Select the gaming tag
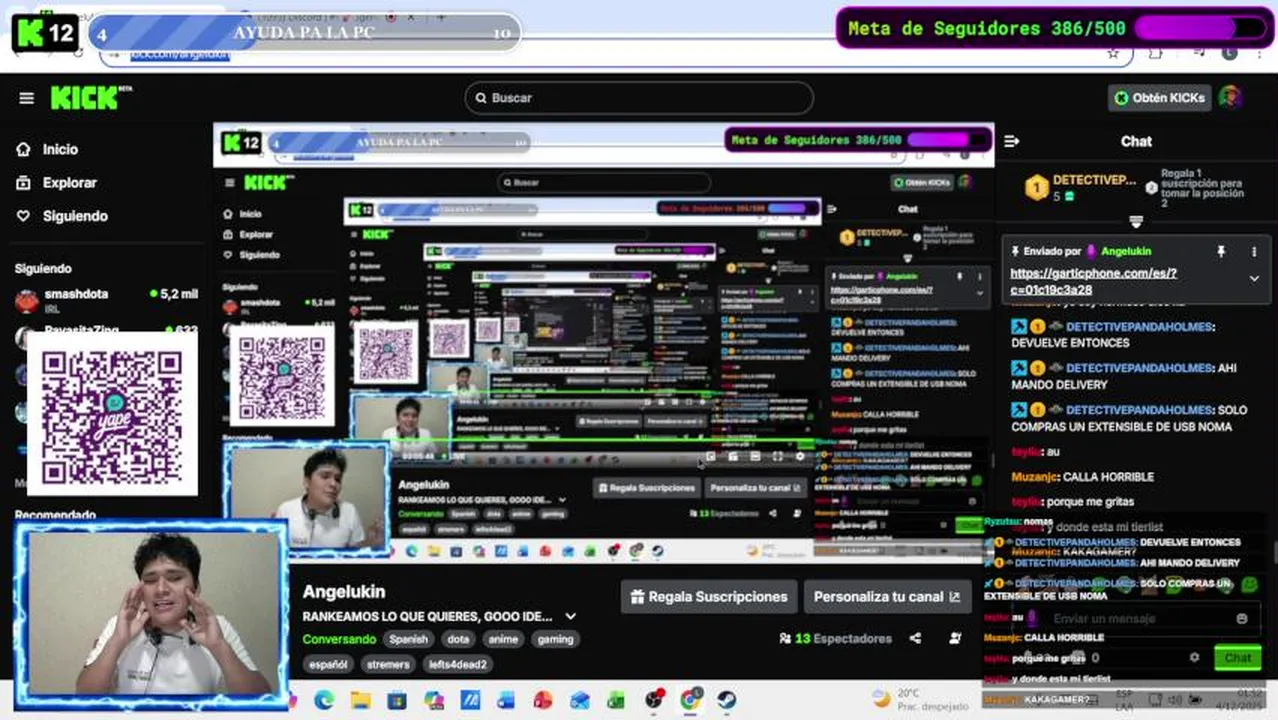The image size is (1278, 720). (555, 639)
